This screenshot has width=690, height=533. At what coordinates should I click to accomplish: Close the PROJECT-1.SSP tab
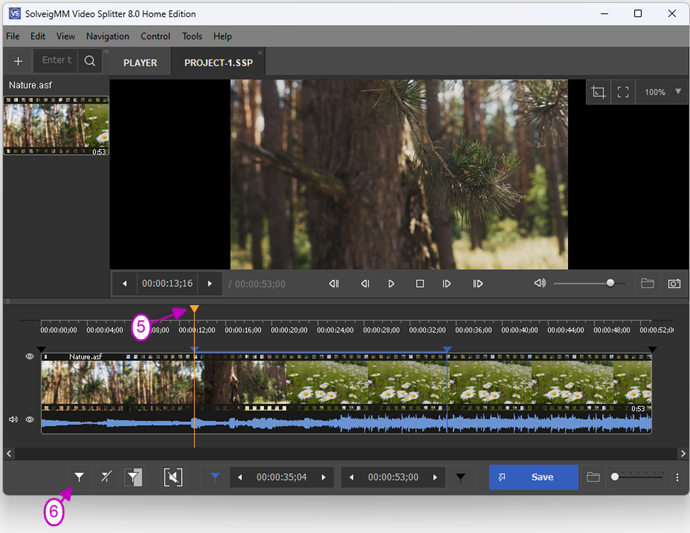point(260,53)
